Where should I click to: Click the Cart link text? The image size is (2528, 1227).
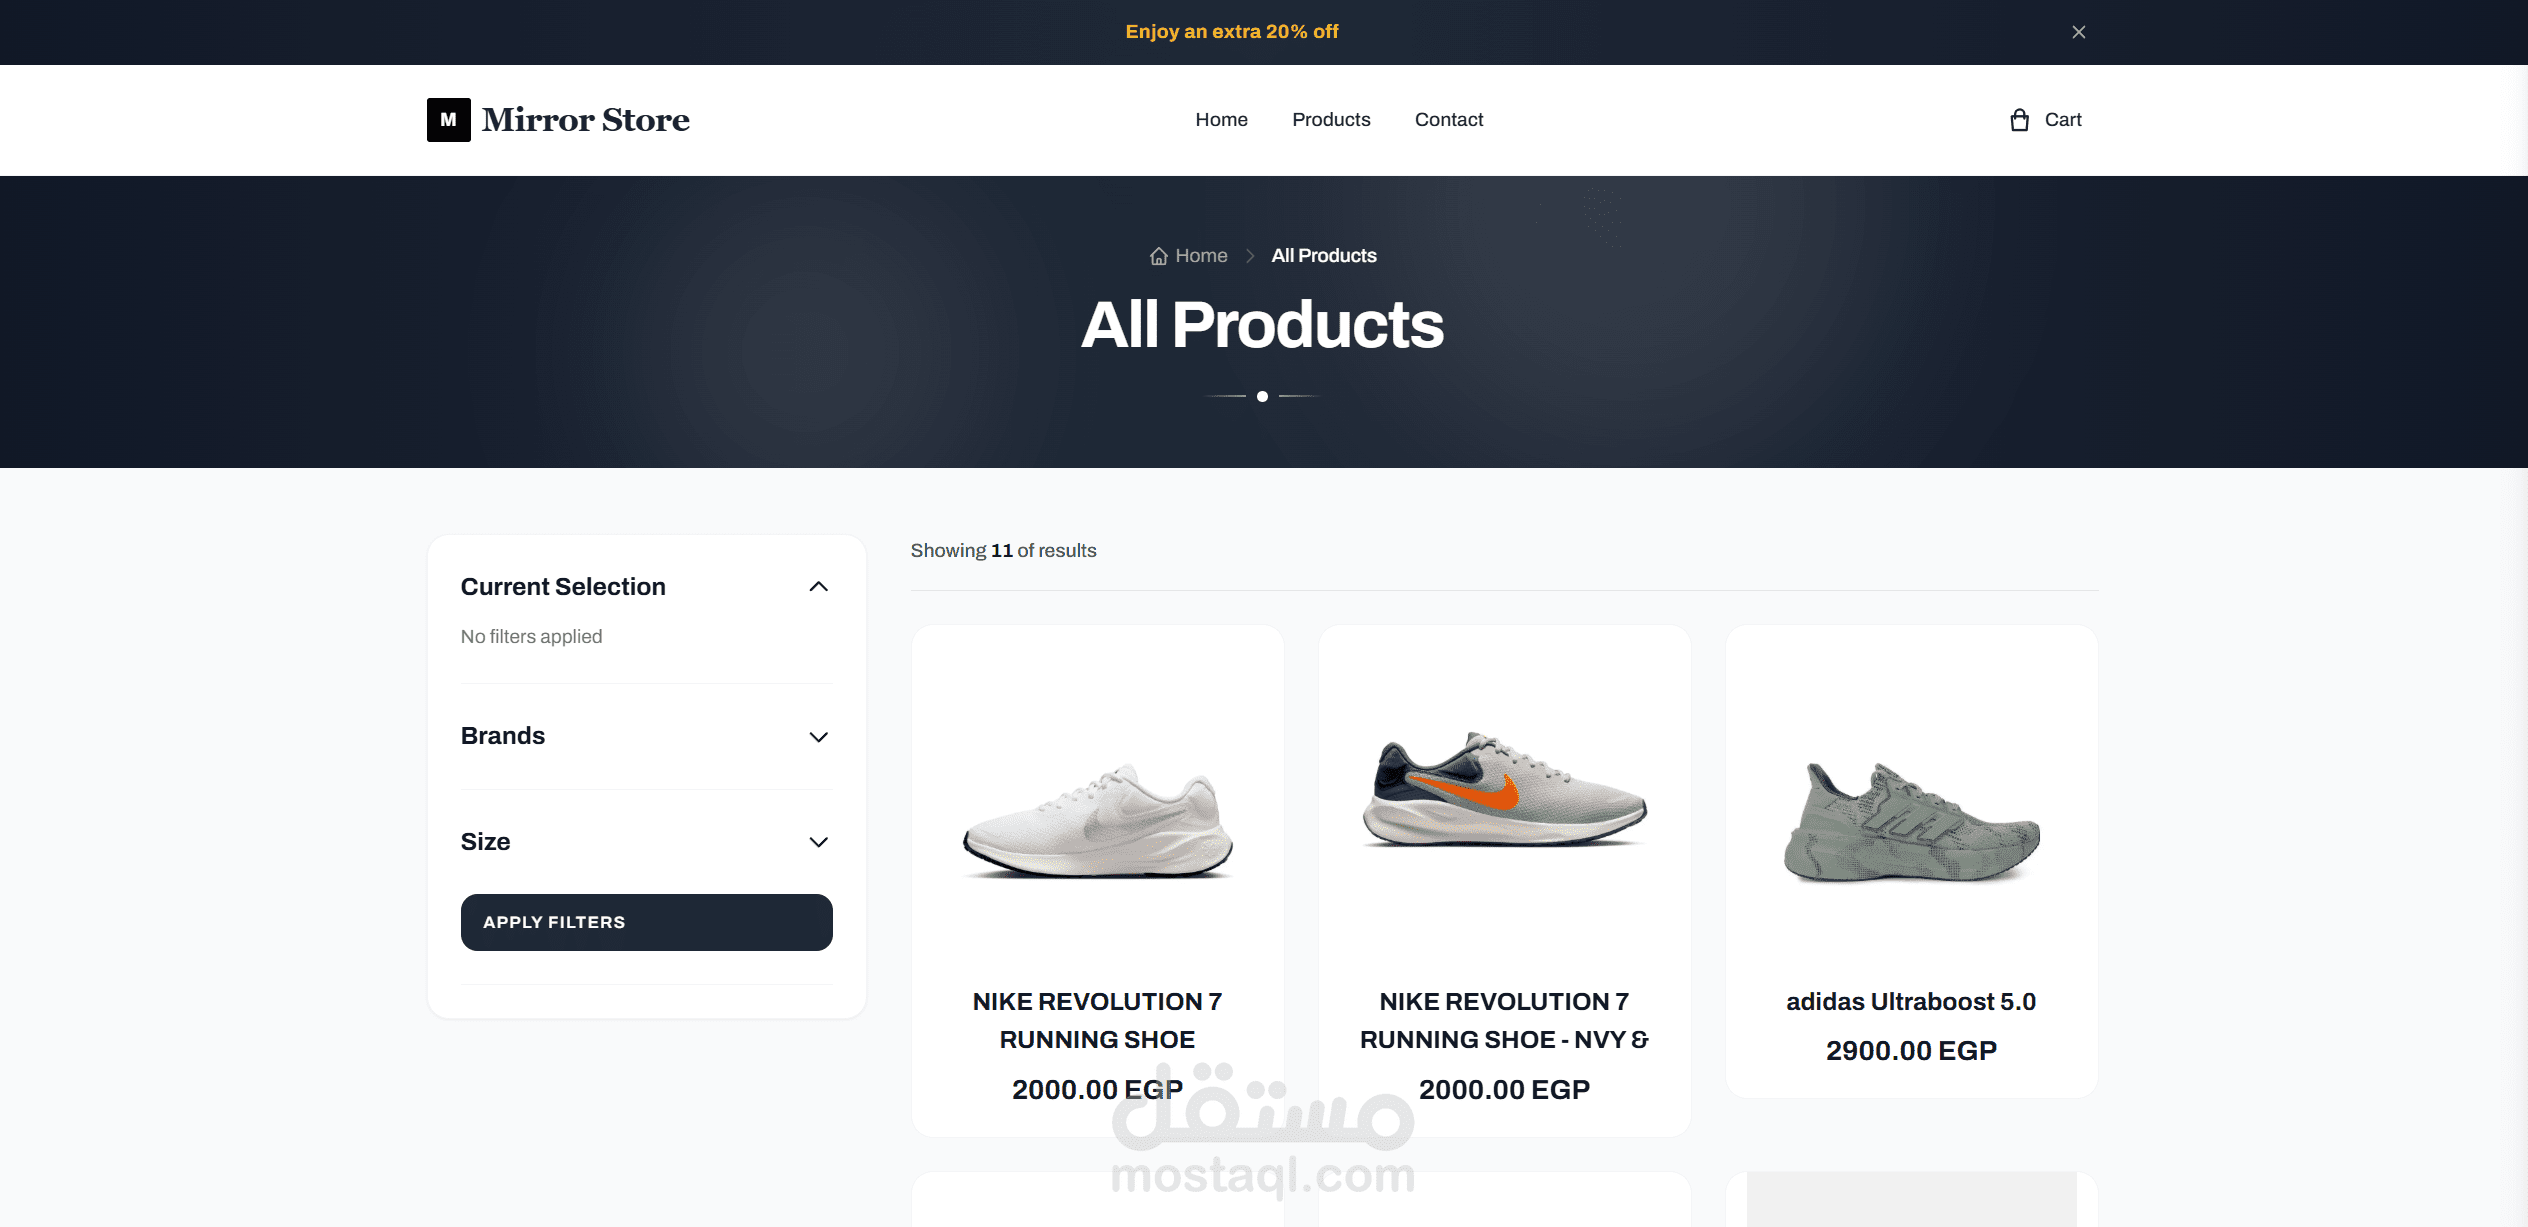tap(2062, 120)
